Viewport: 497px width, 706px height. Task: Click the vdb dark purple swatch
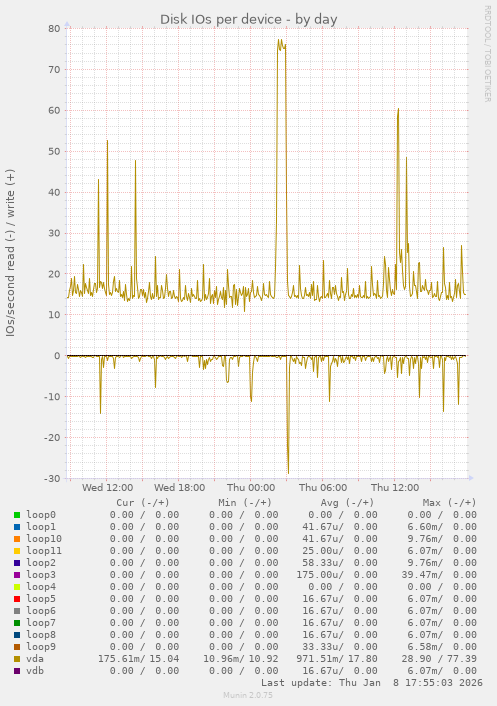17,671
